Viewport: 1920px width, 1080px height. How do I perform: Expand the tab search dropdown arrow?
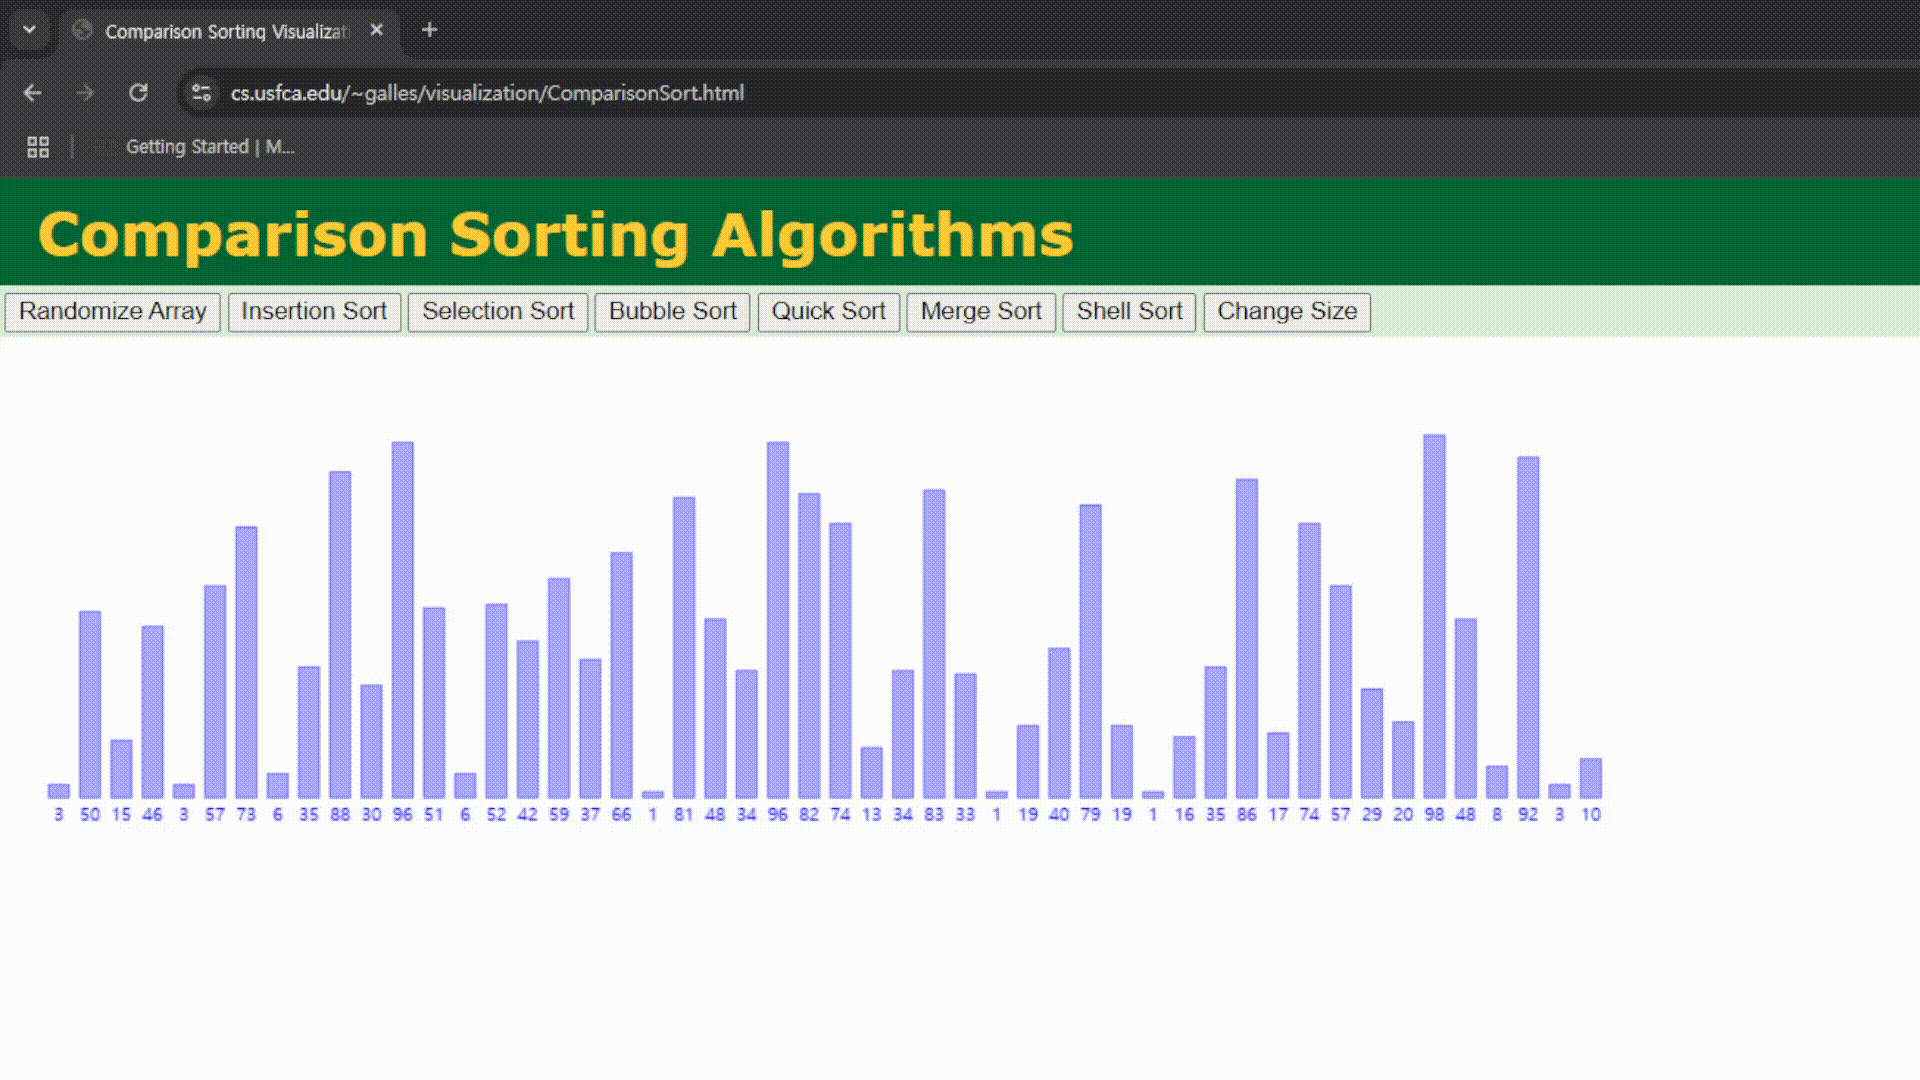click(29, 30)
